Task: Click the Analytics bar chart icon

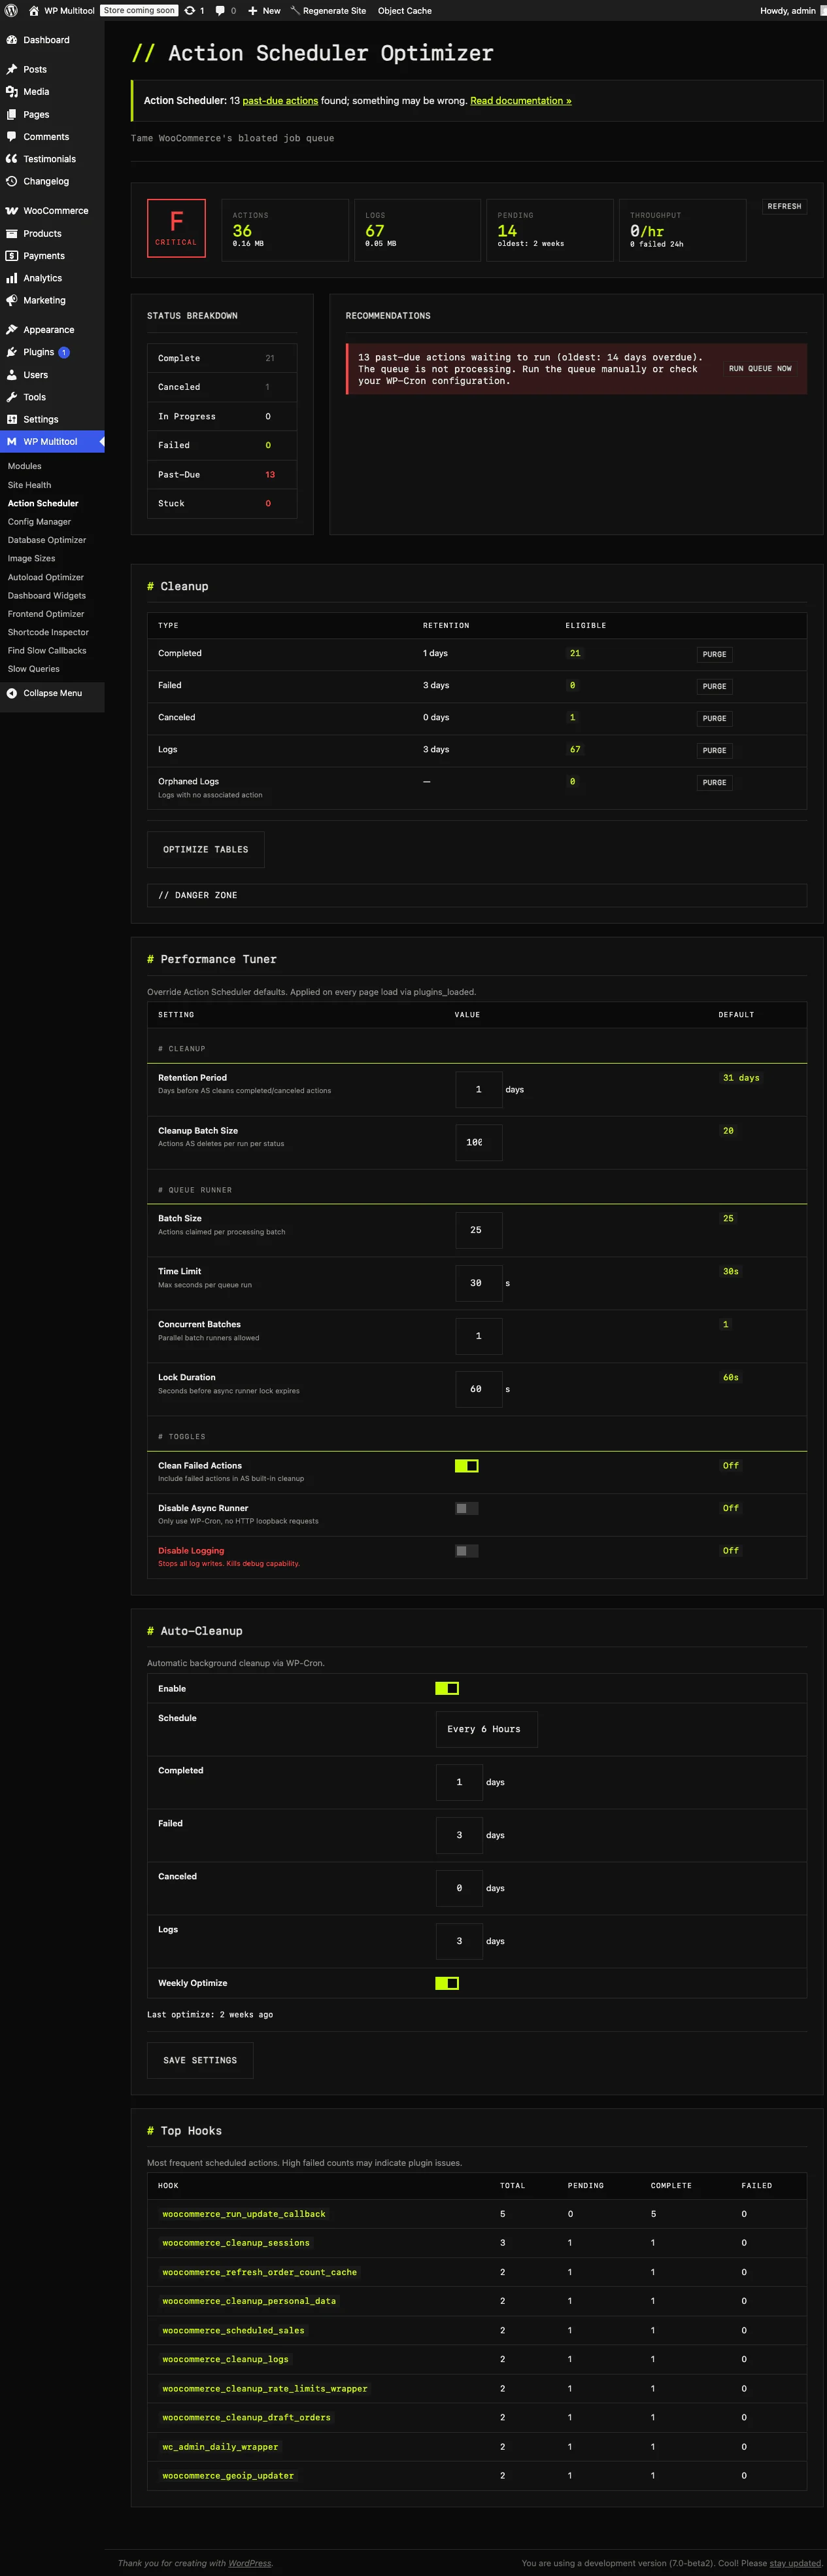Action: (12, 278)
